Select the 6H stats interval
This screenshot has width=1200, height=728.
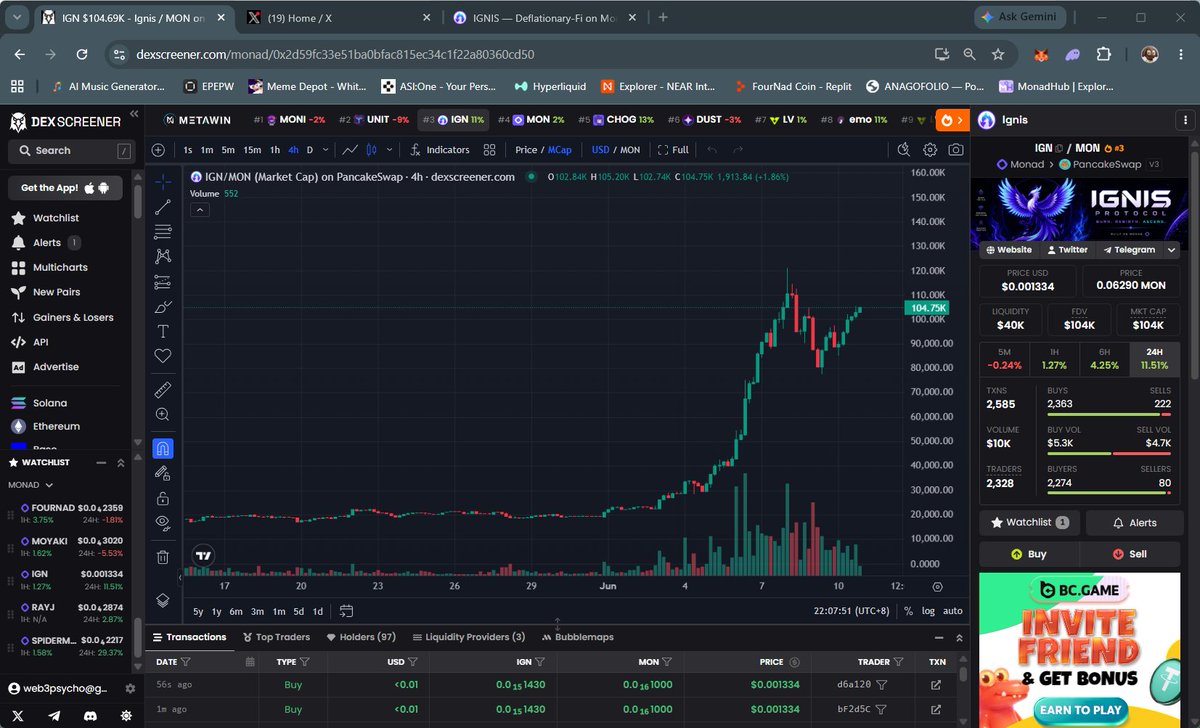[x=1105, y=358]
